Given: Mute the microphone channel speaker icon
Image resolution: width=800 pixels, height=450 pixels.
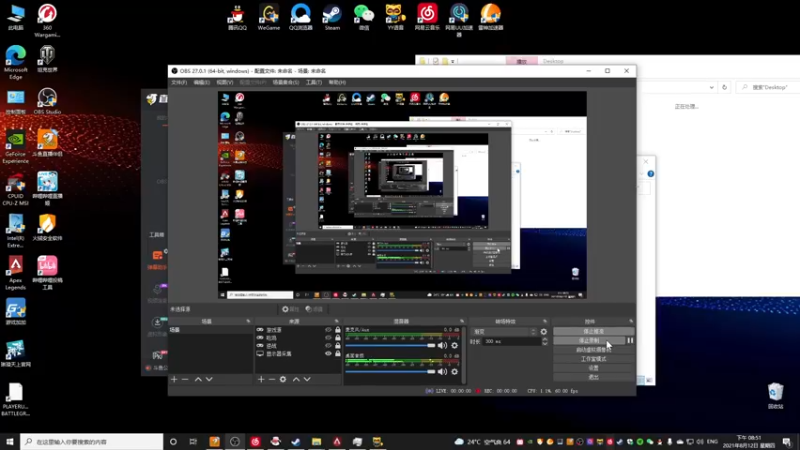Looking at the screenshot, I should (x=442, y=345).
